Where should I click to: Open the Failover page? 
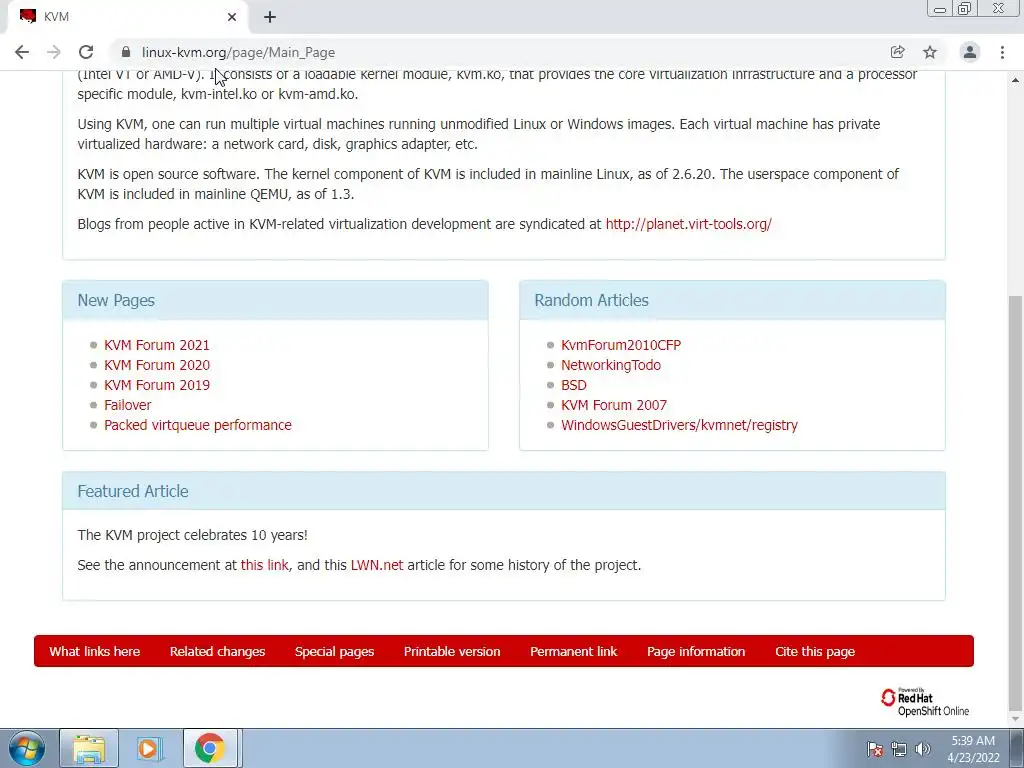coord(127,405)
